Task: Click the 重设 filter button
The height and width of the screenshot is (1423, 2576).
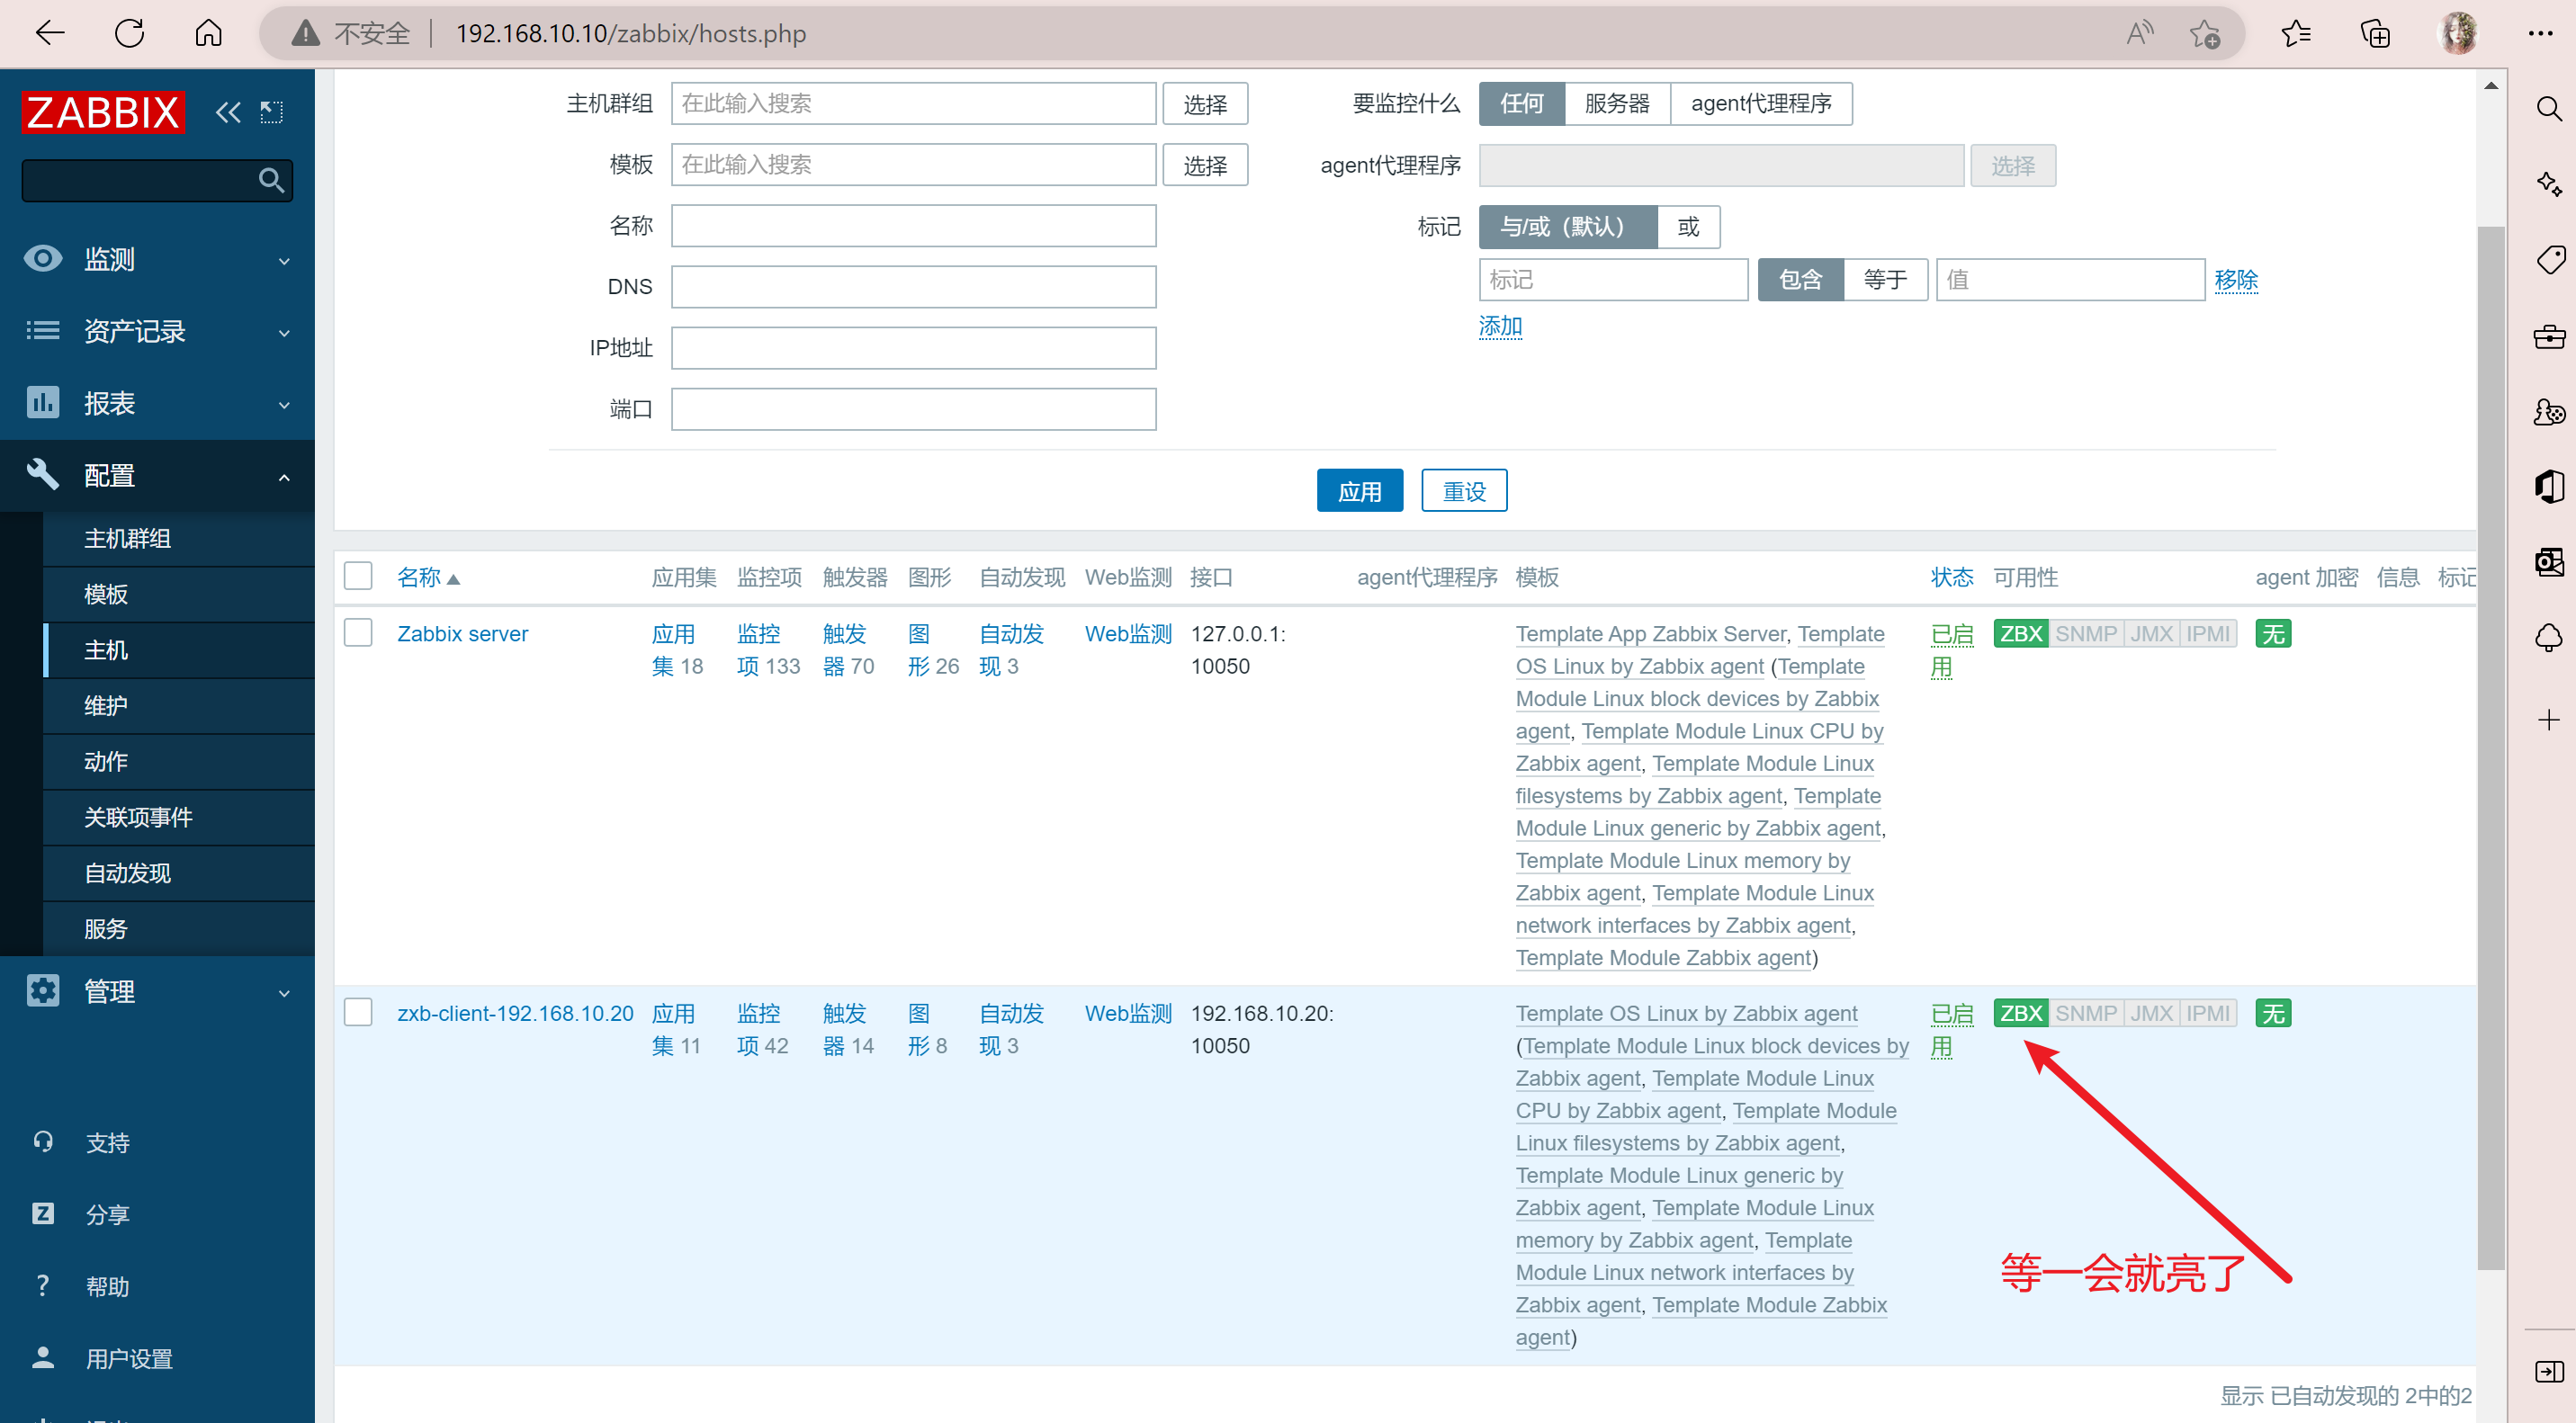Action: coord(1464,491)
